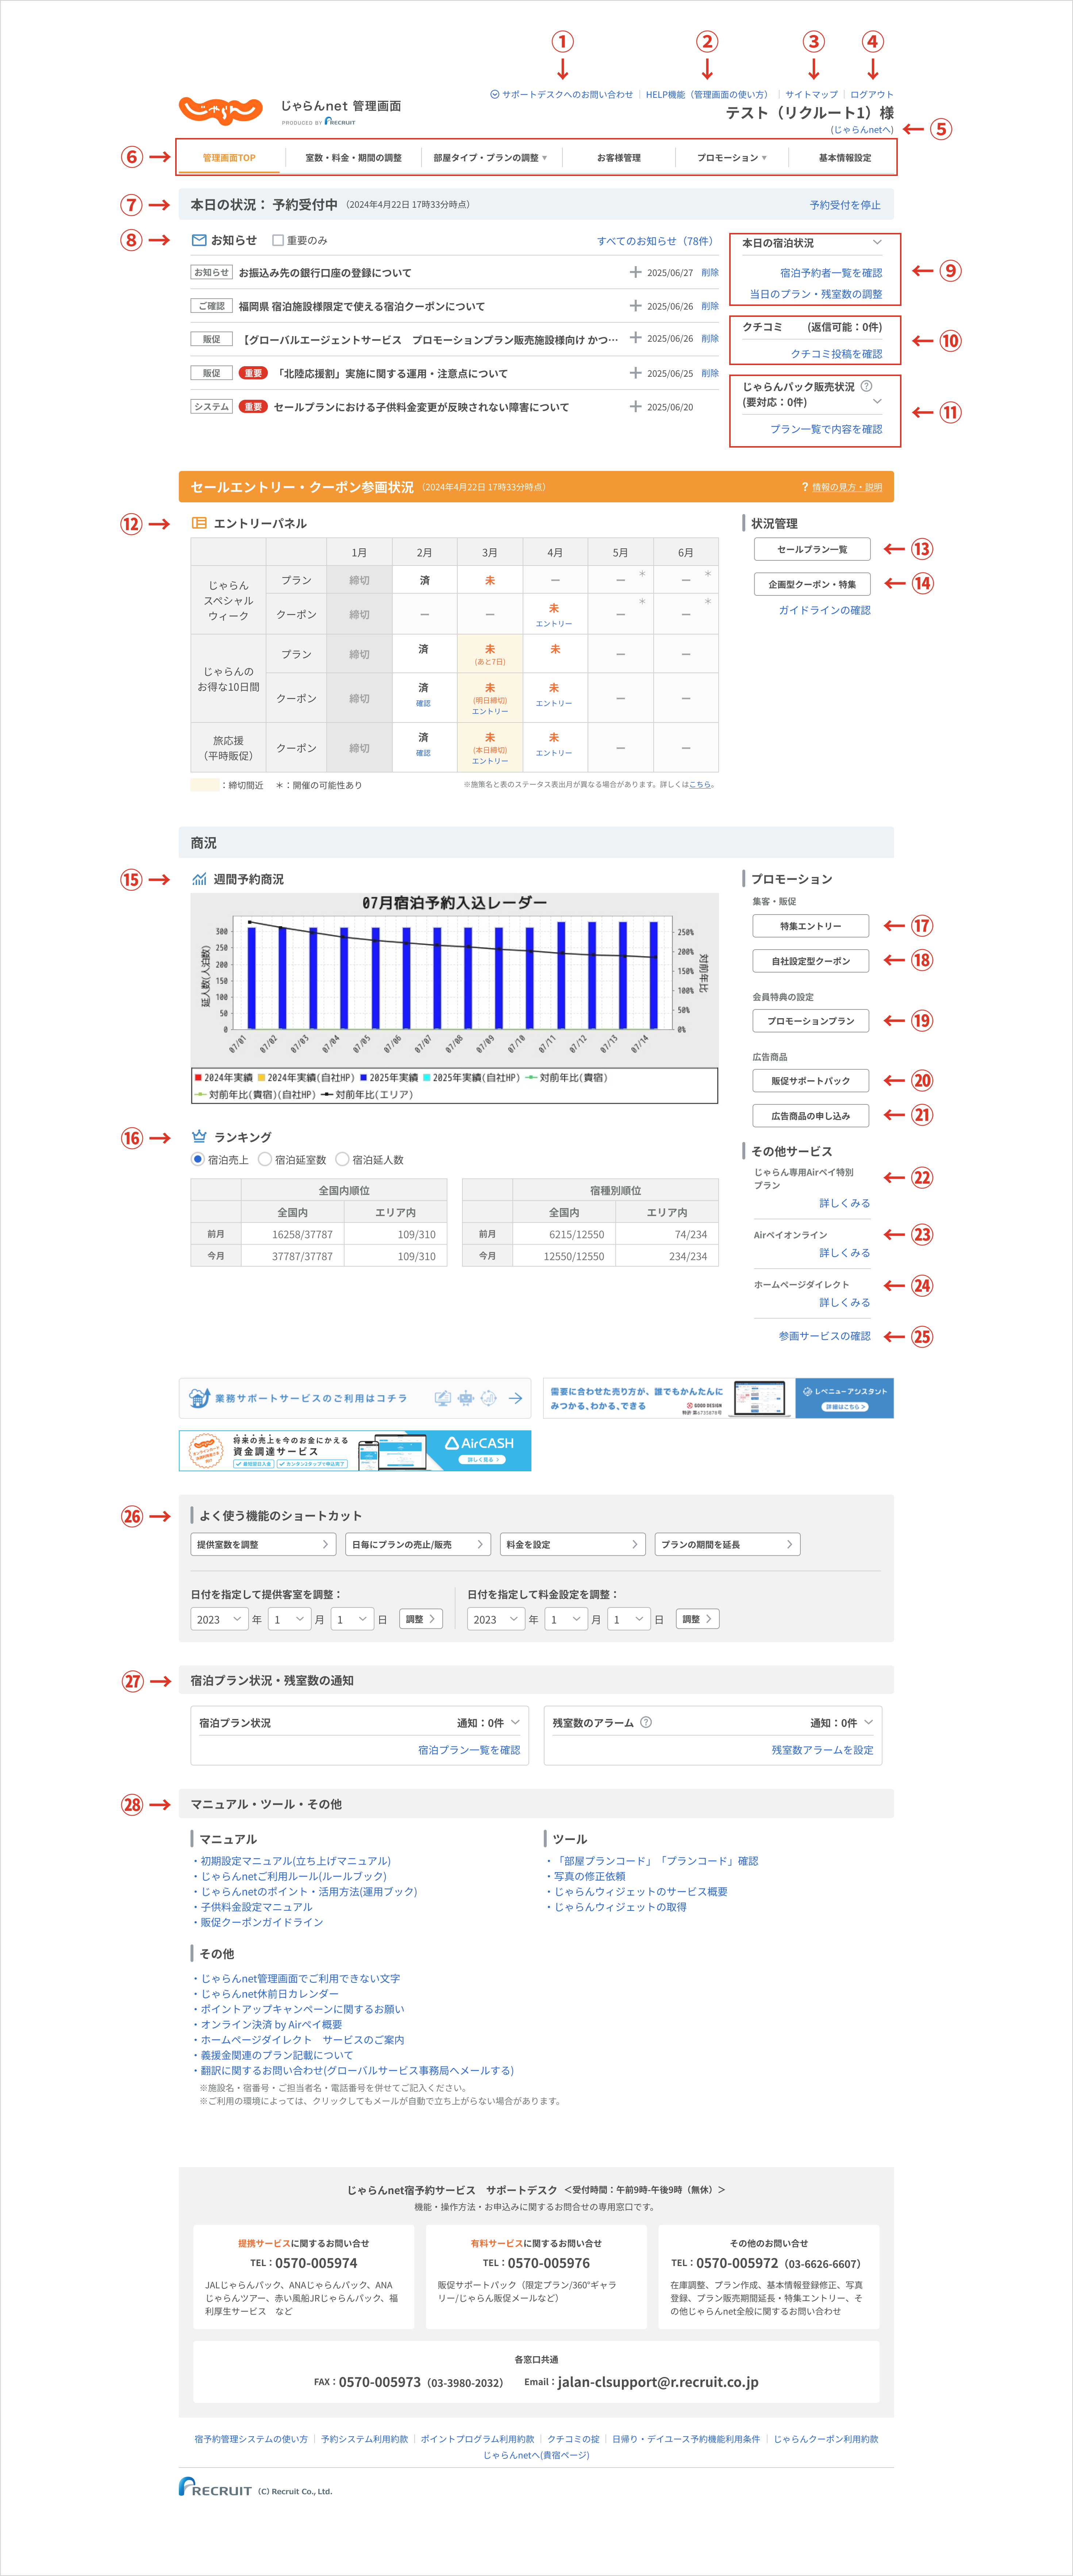The height and width of the screenshot is (2576, 1073).
Task: Click the support desk headset icon
Action: 494,95
